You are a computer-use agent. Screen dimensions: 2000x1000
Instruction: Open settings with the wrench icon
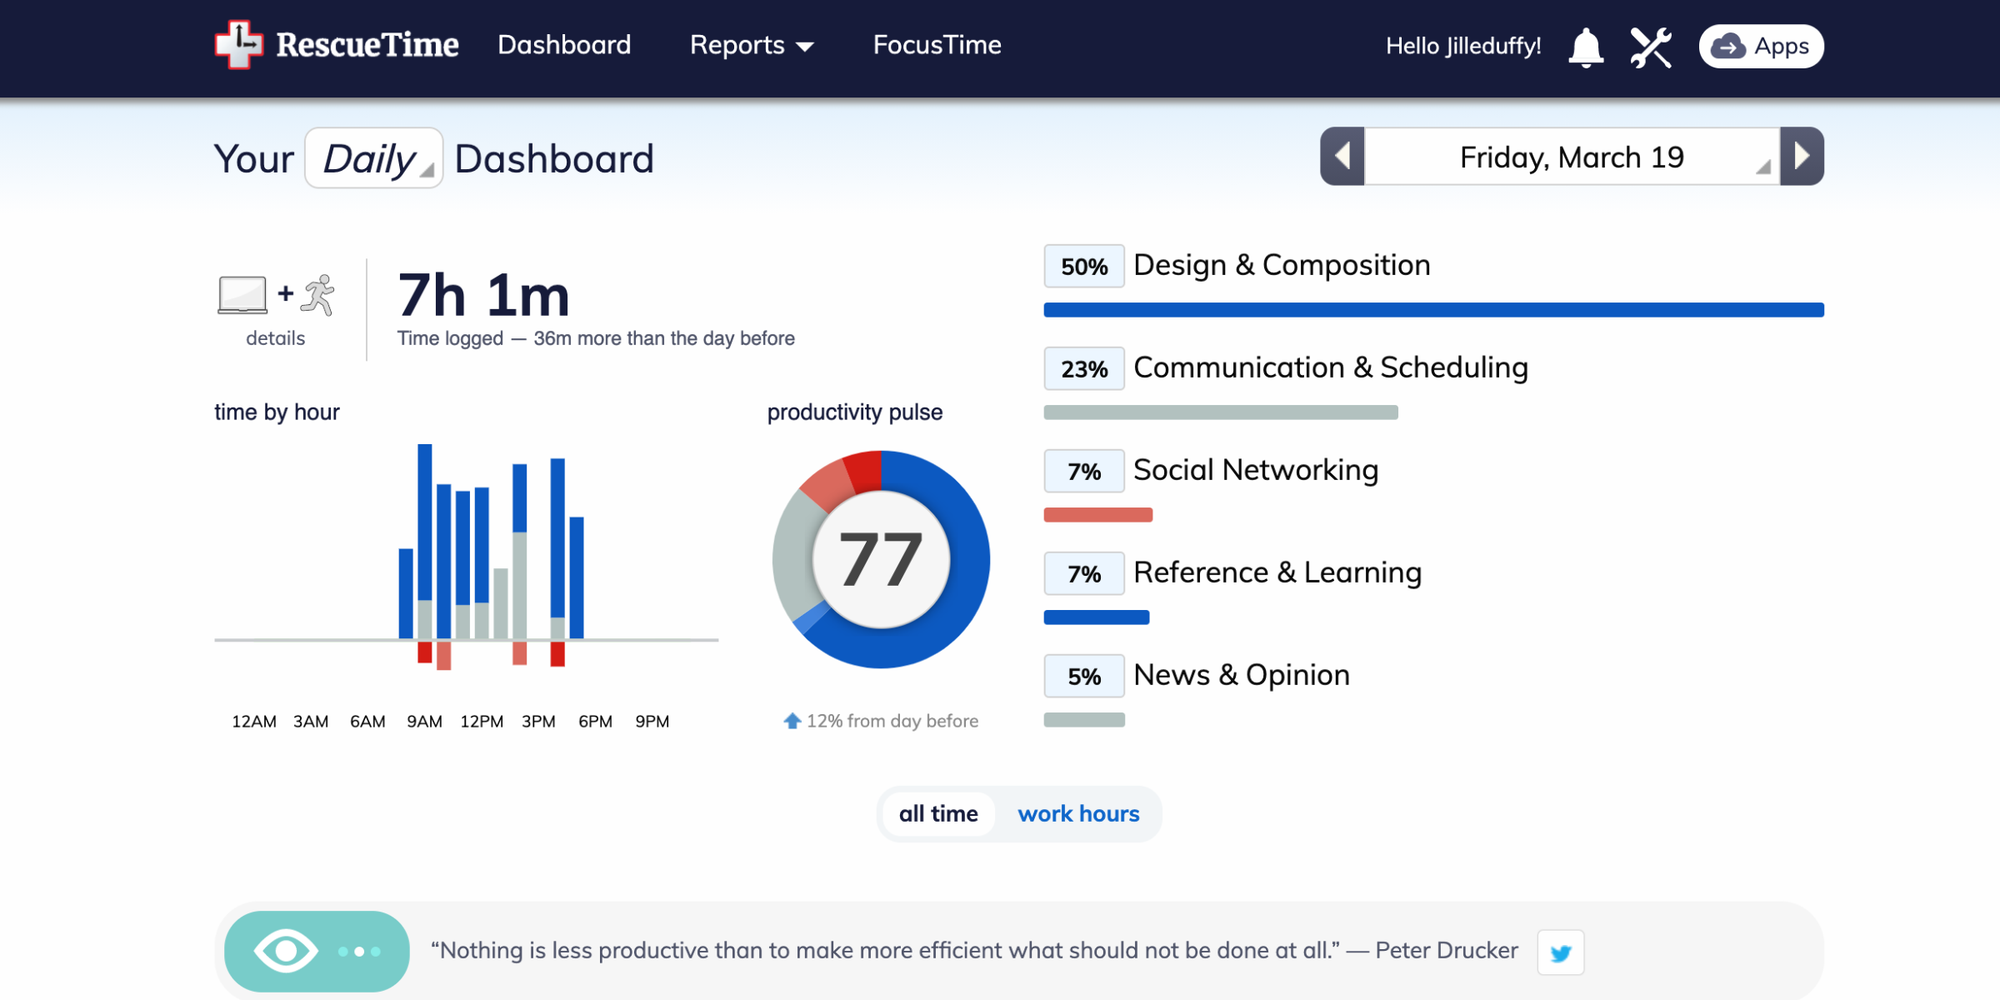pyautogui.click(x=1652, y=46)
